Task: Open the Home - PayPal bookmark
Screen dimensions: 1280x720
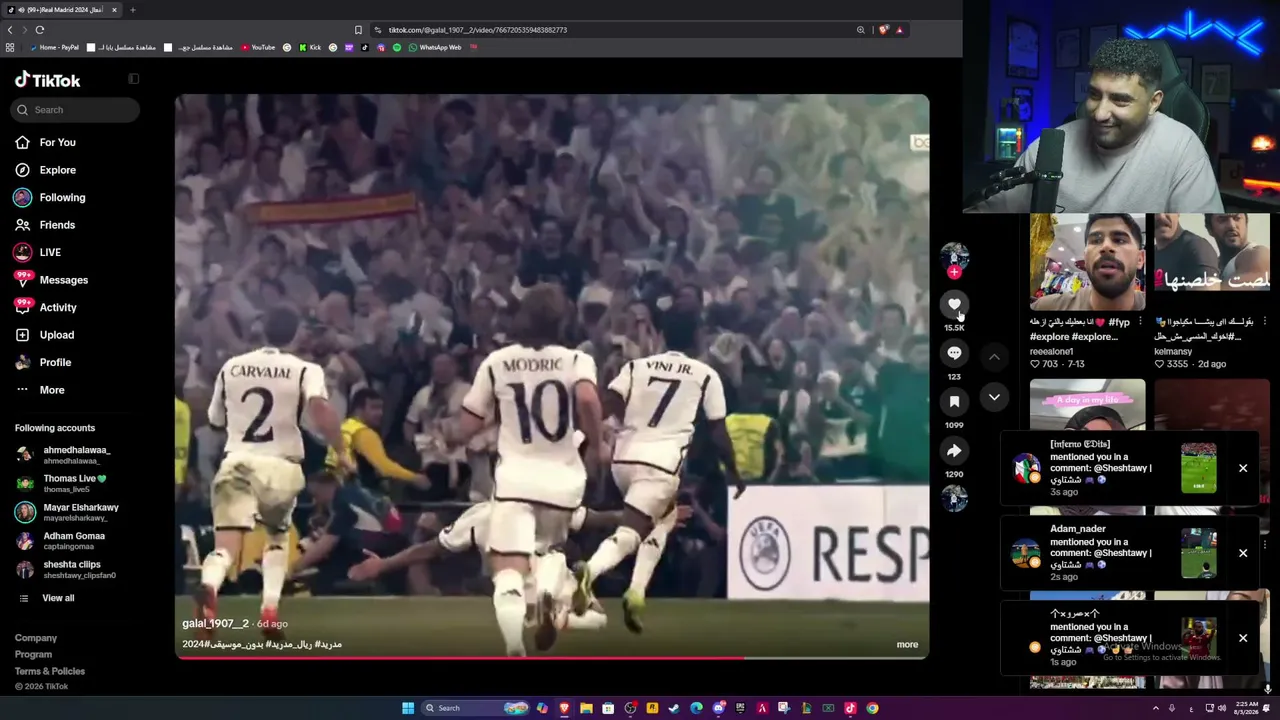Action: point(53,47)
